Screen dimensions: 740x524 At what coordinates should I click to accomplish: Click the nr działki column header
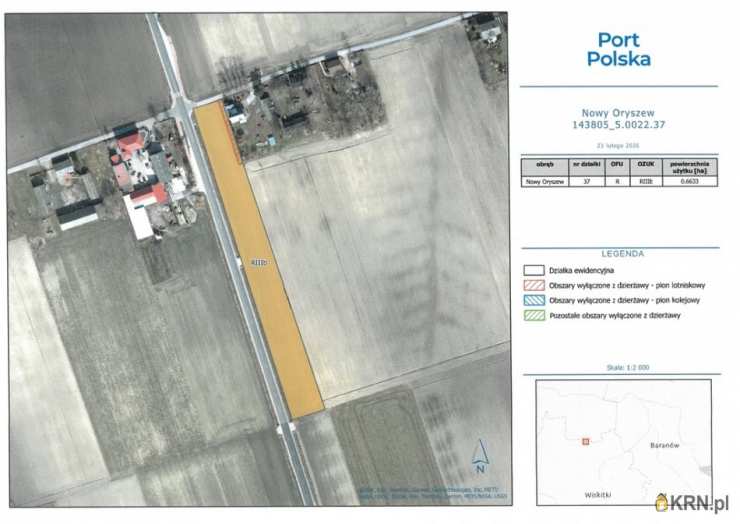[x=585, y=165]
